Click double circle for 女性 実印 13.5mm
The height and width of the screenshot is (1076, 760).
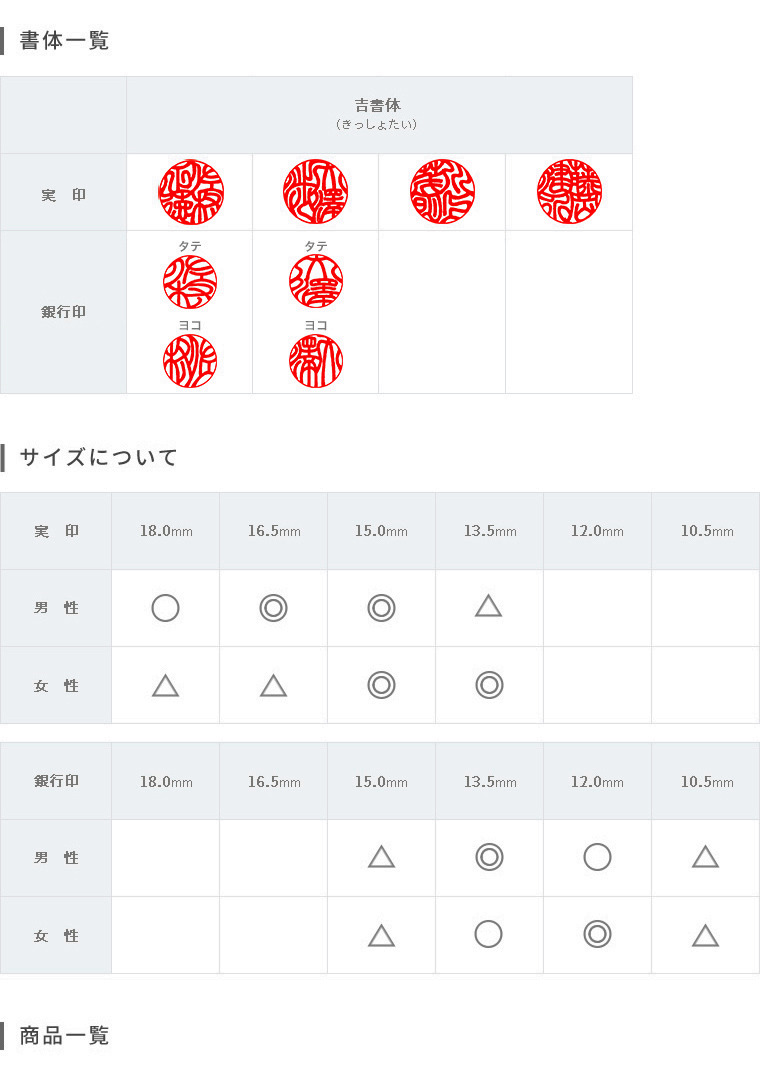pyautogui.click(x=489, y=685)
